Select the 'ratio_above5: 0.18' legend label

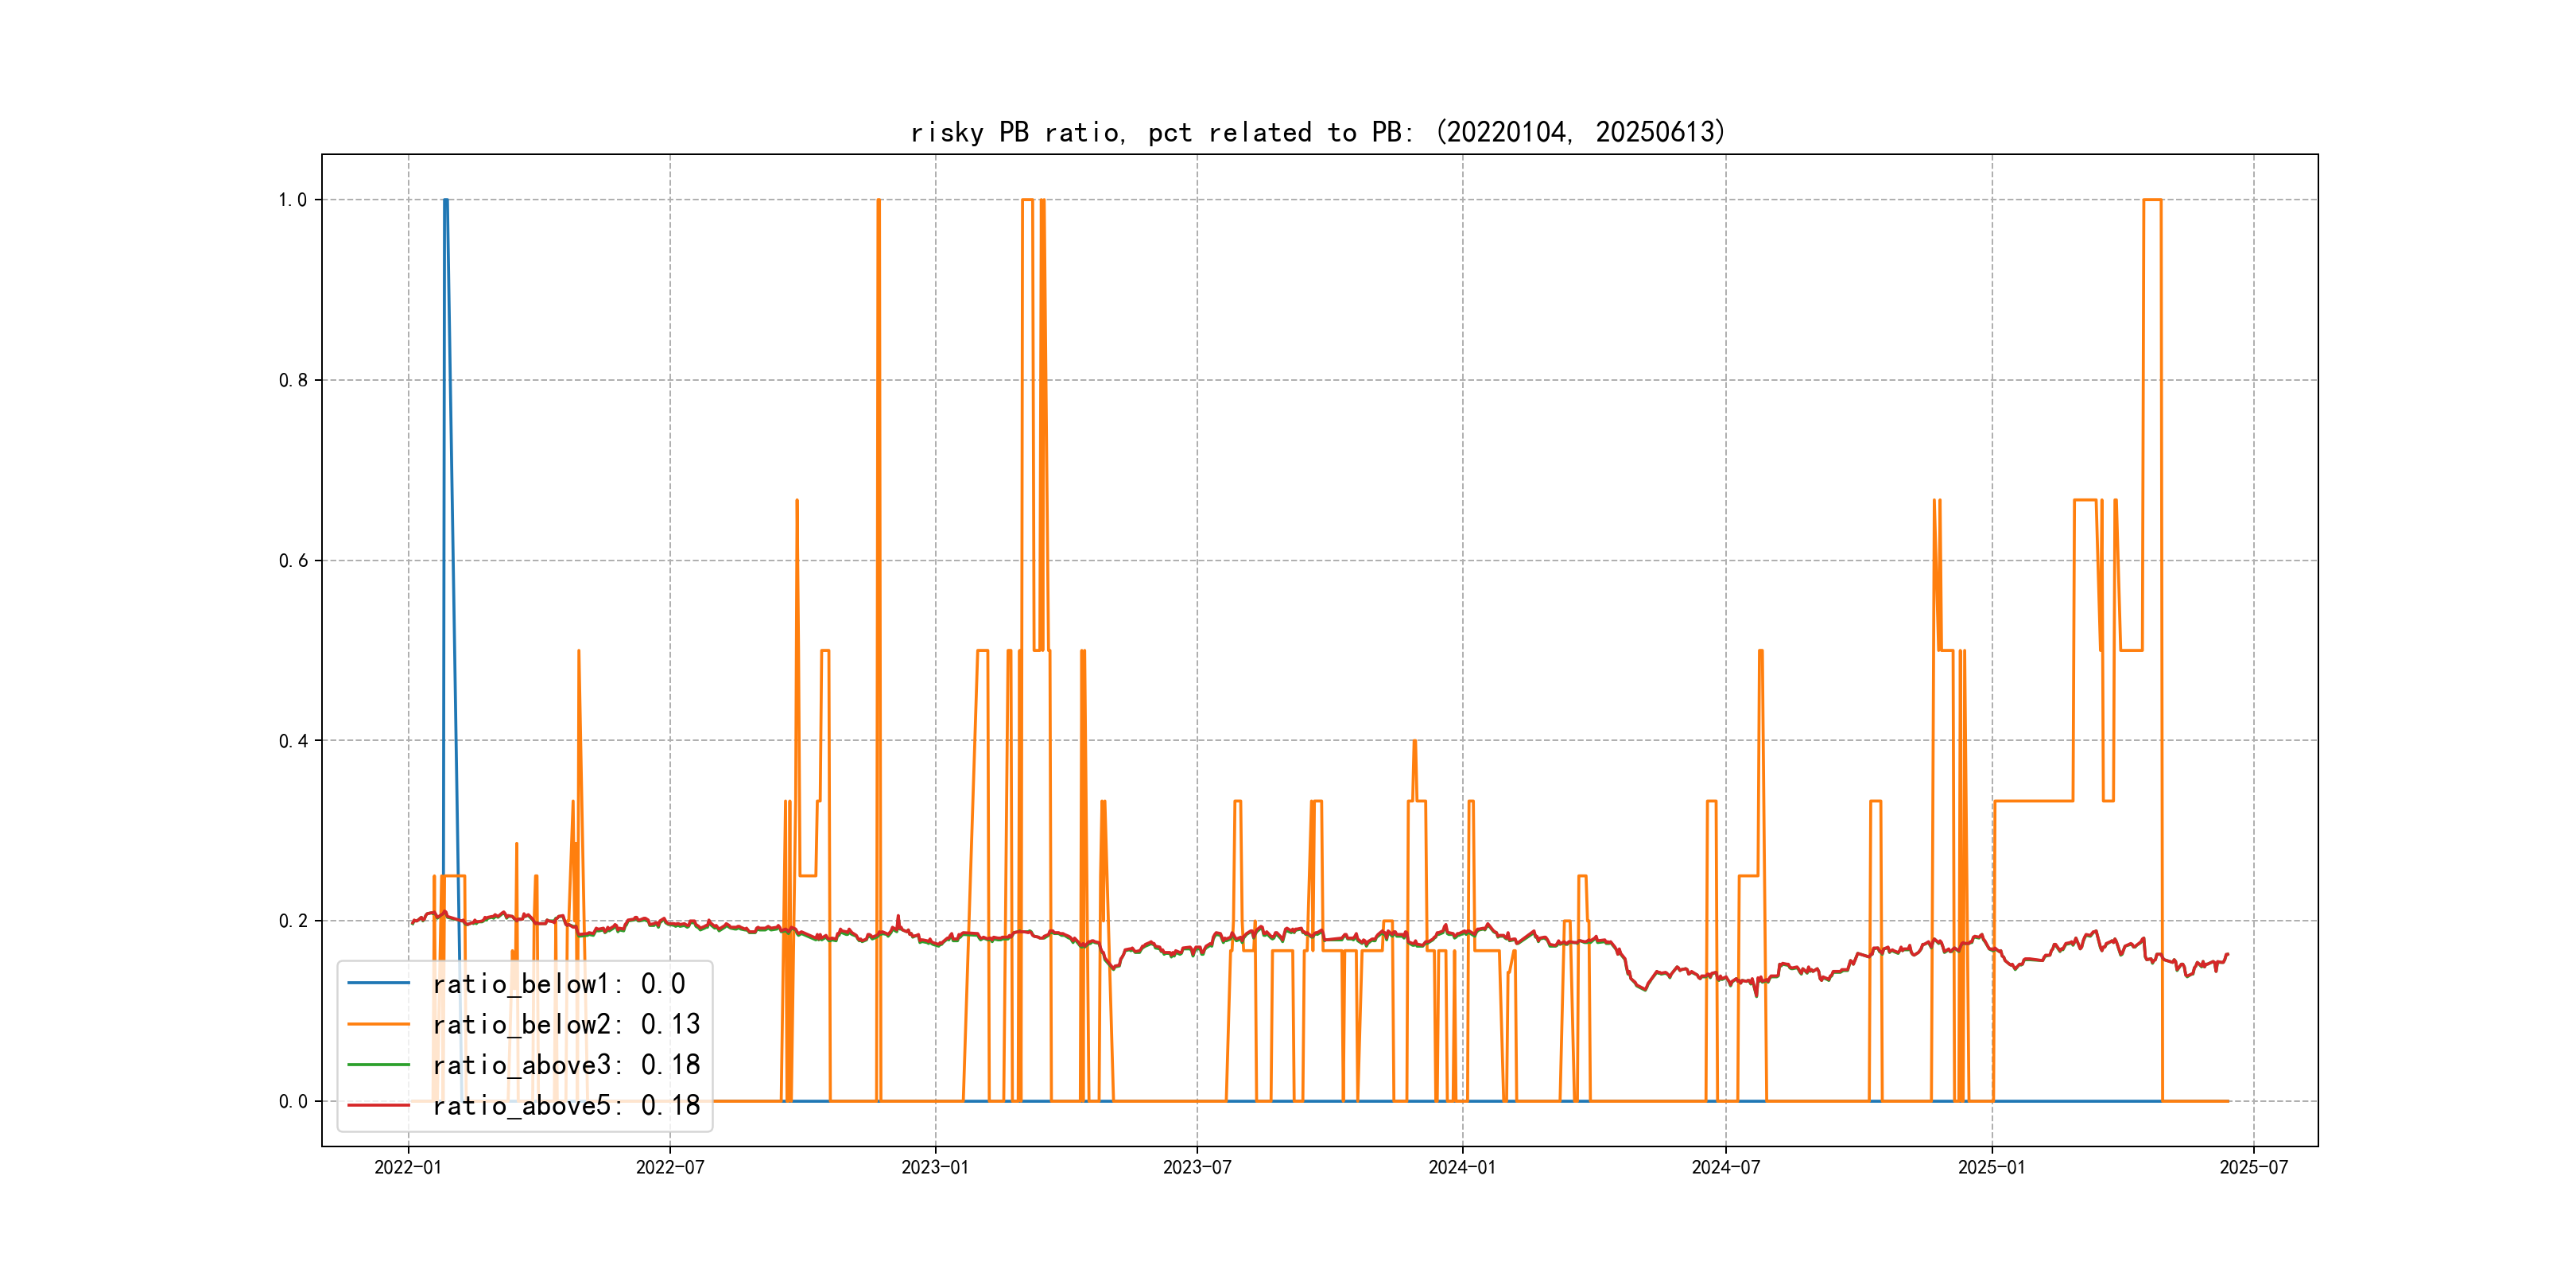tap(566, 1105)
